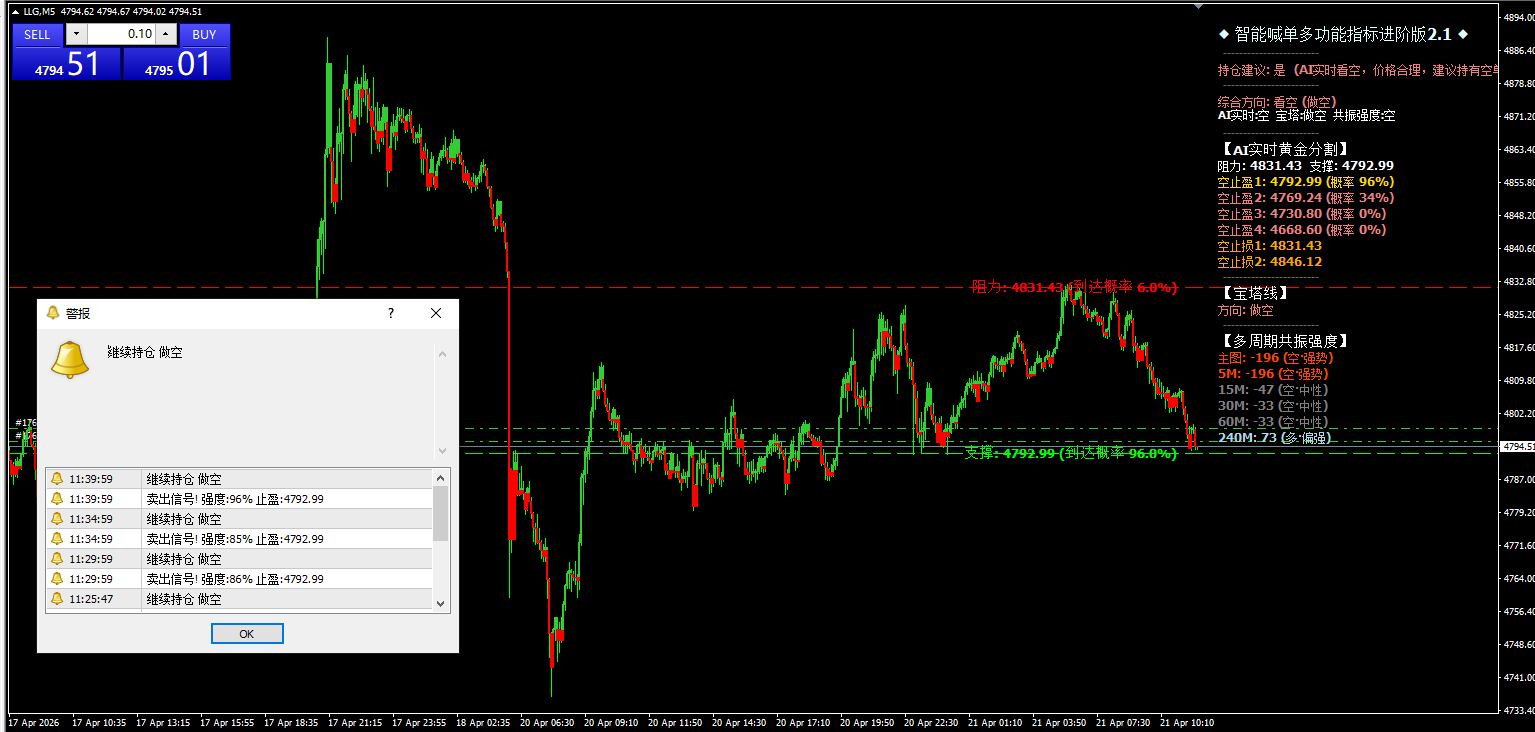
Task: Click '空止盈4: 4668.60 (概率 0%)'
Action: pos(1301,230)
